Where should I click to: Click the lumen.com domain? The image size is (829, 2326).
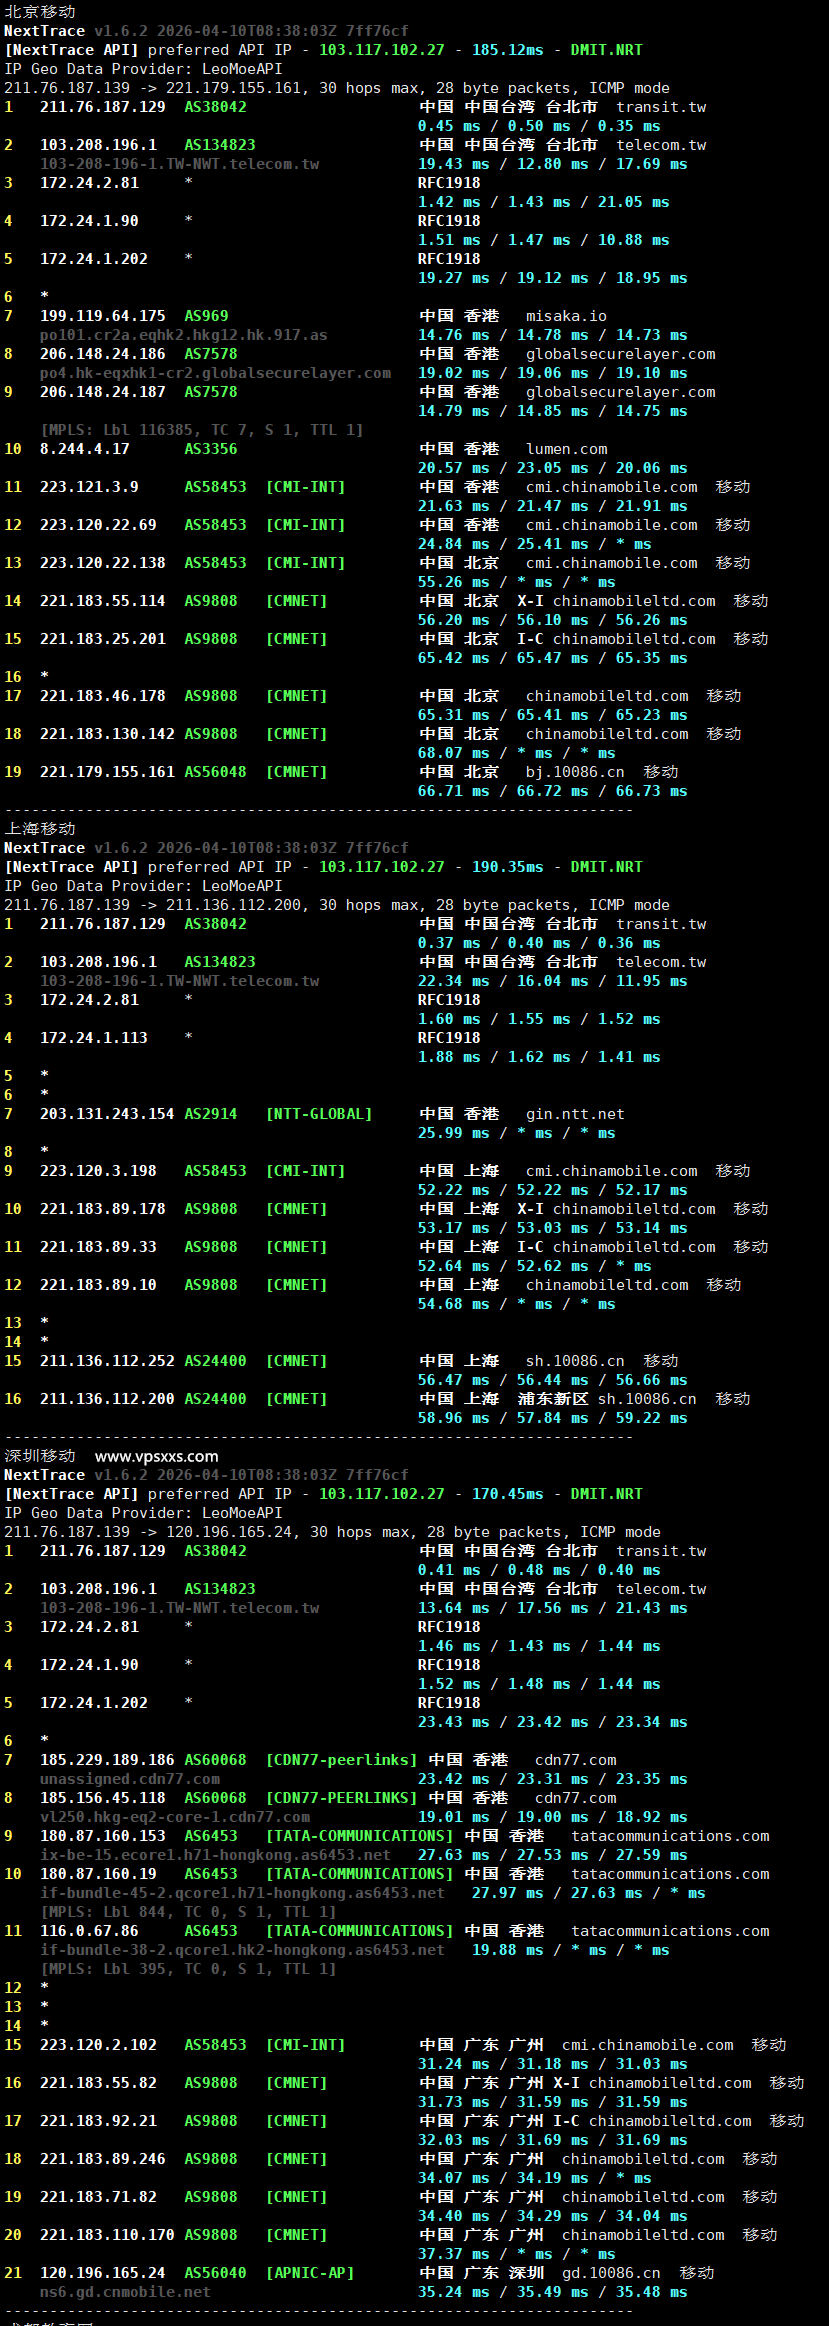(x=566, y=449)
